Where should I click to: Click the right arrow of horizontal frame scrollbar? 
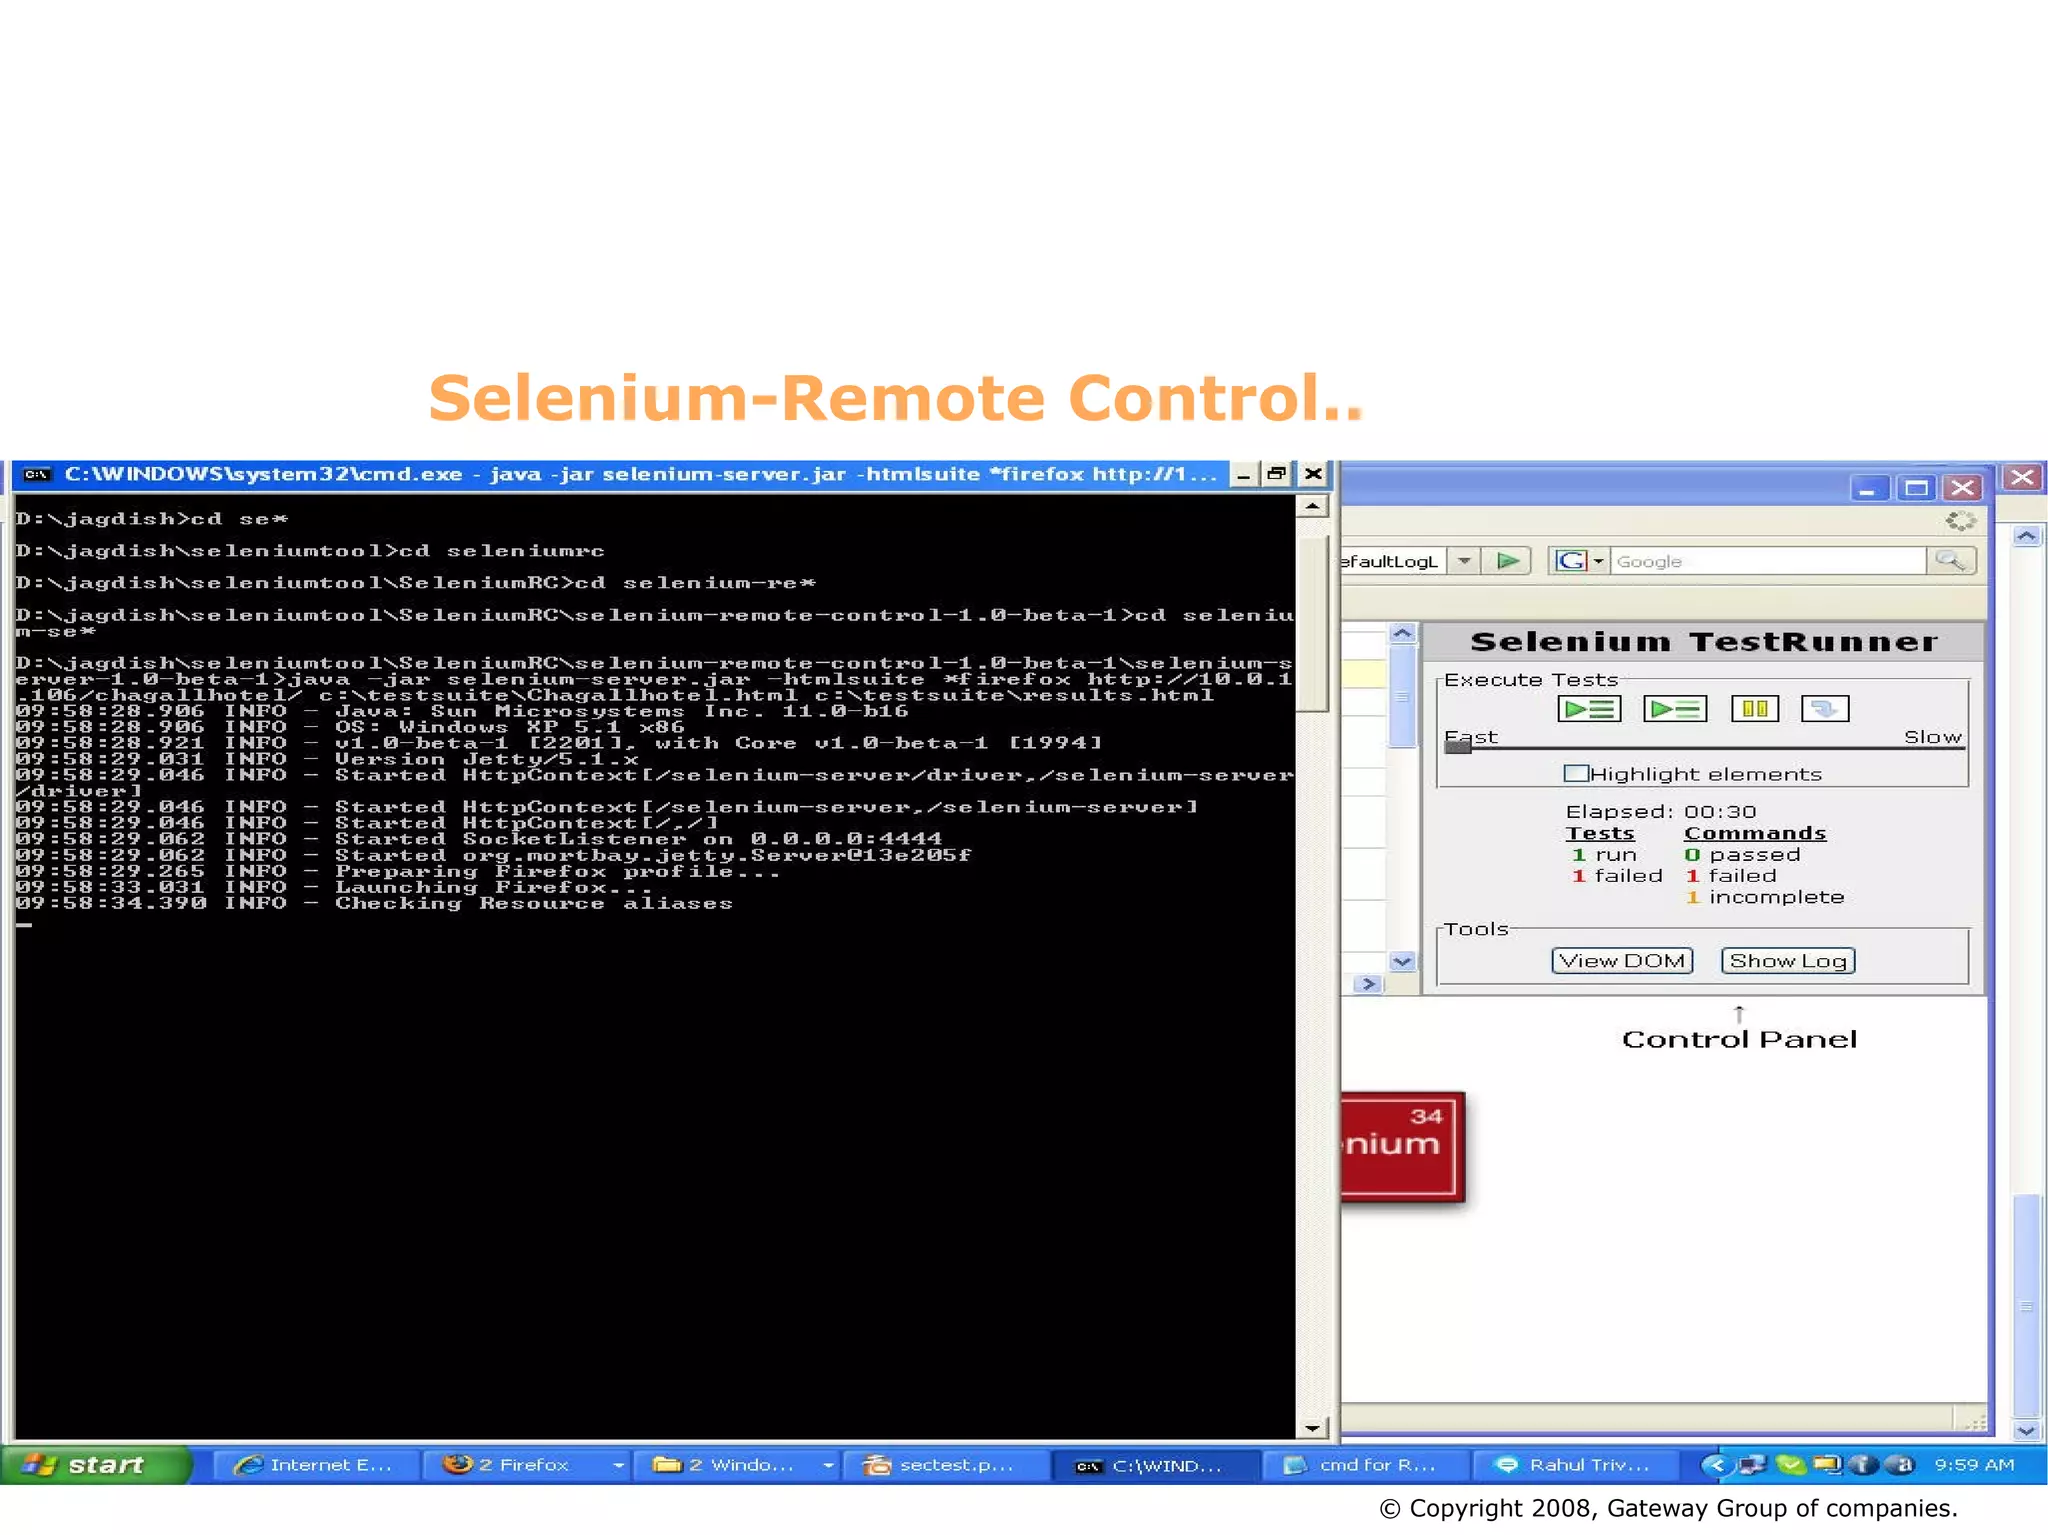[1368, 984]
